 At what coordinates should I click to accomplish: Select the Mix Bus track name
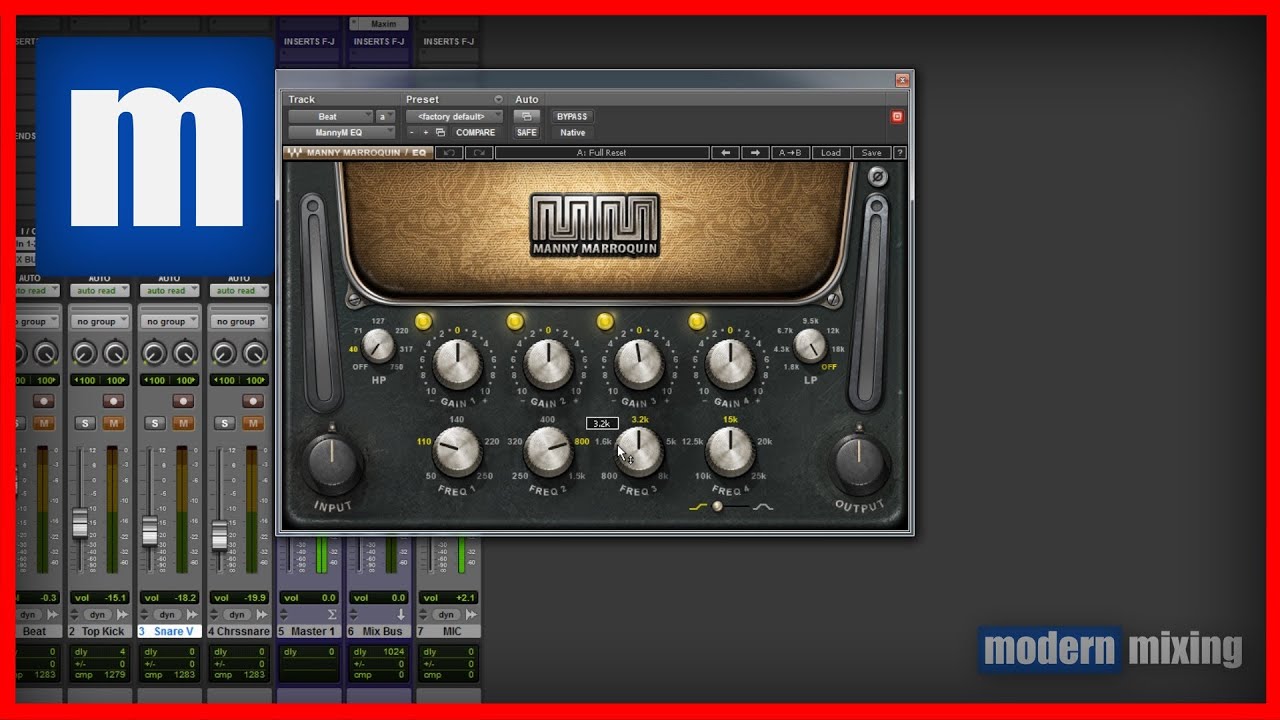click(381, 631)
